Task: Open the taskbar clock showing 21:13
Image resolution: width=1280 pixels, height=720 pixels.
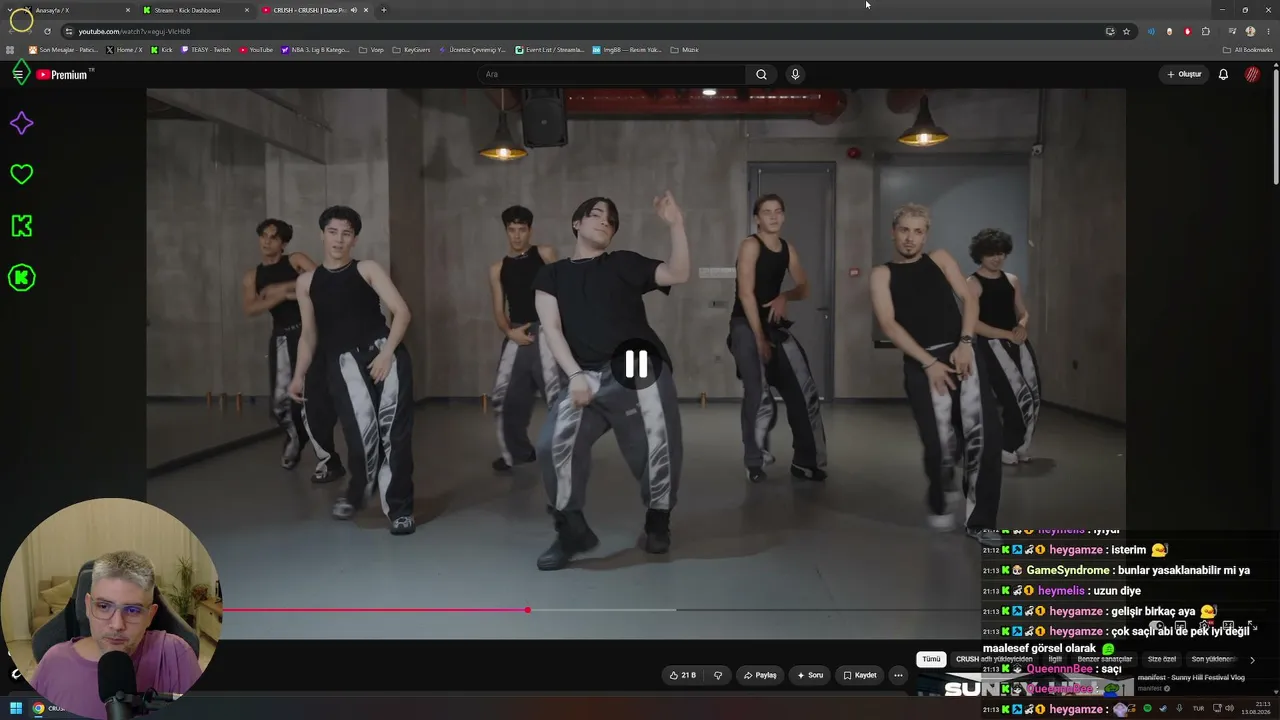Action: click(1255, 708)
